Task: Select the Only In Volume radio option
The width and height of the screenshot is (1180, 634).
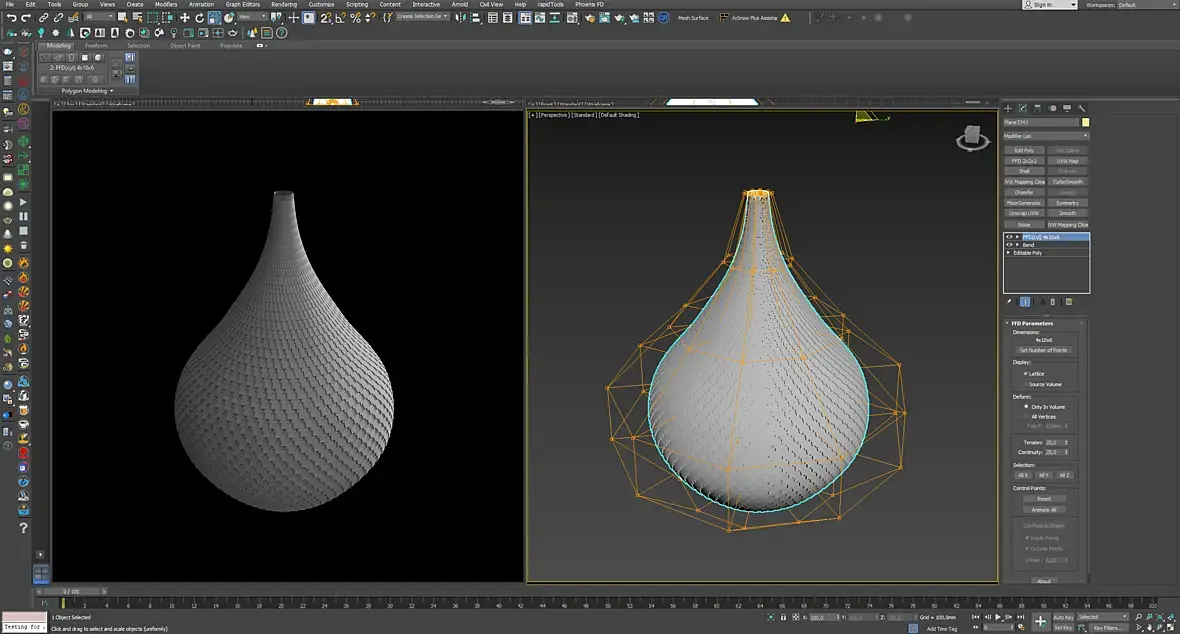Action: pyautogui.click(x=1026, y=407)
